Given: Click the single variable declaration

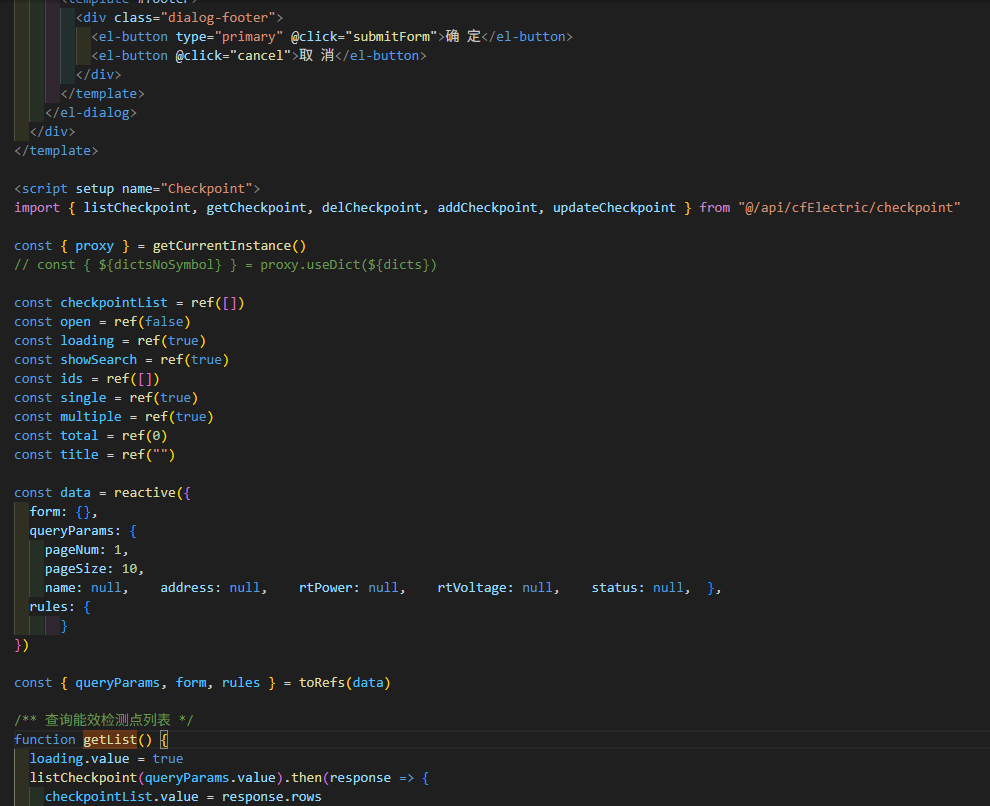Looking at the screenshot, I should (83, 398).
